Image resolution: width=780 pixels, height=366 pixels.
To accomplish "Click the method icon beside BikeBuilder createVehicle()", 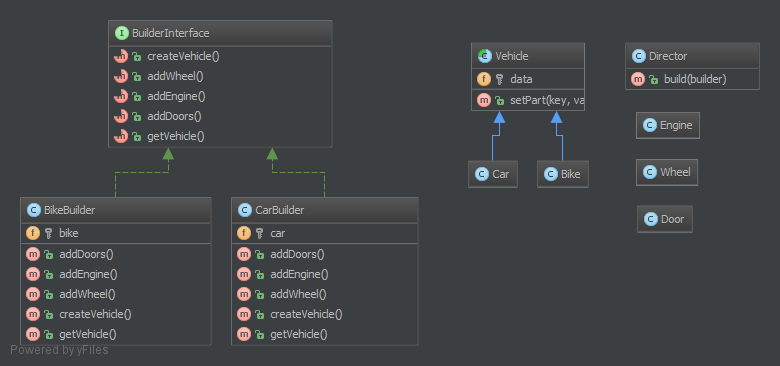I will pyautogui.click(x=33, y=314).
